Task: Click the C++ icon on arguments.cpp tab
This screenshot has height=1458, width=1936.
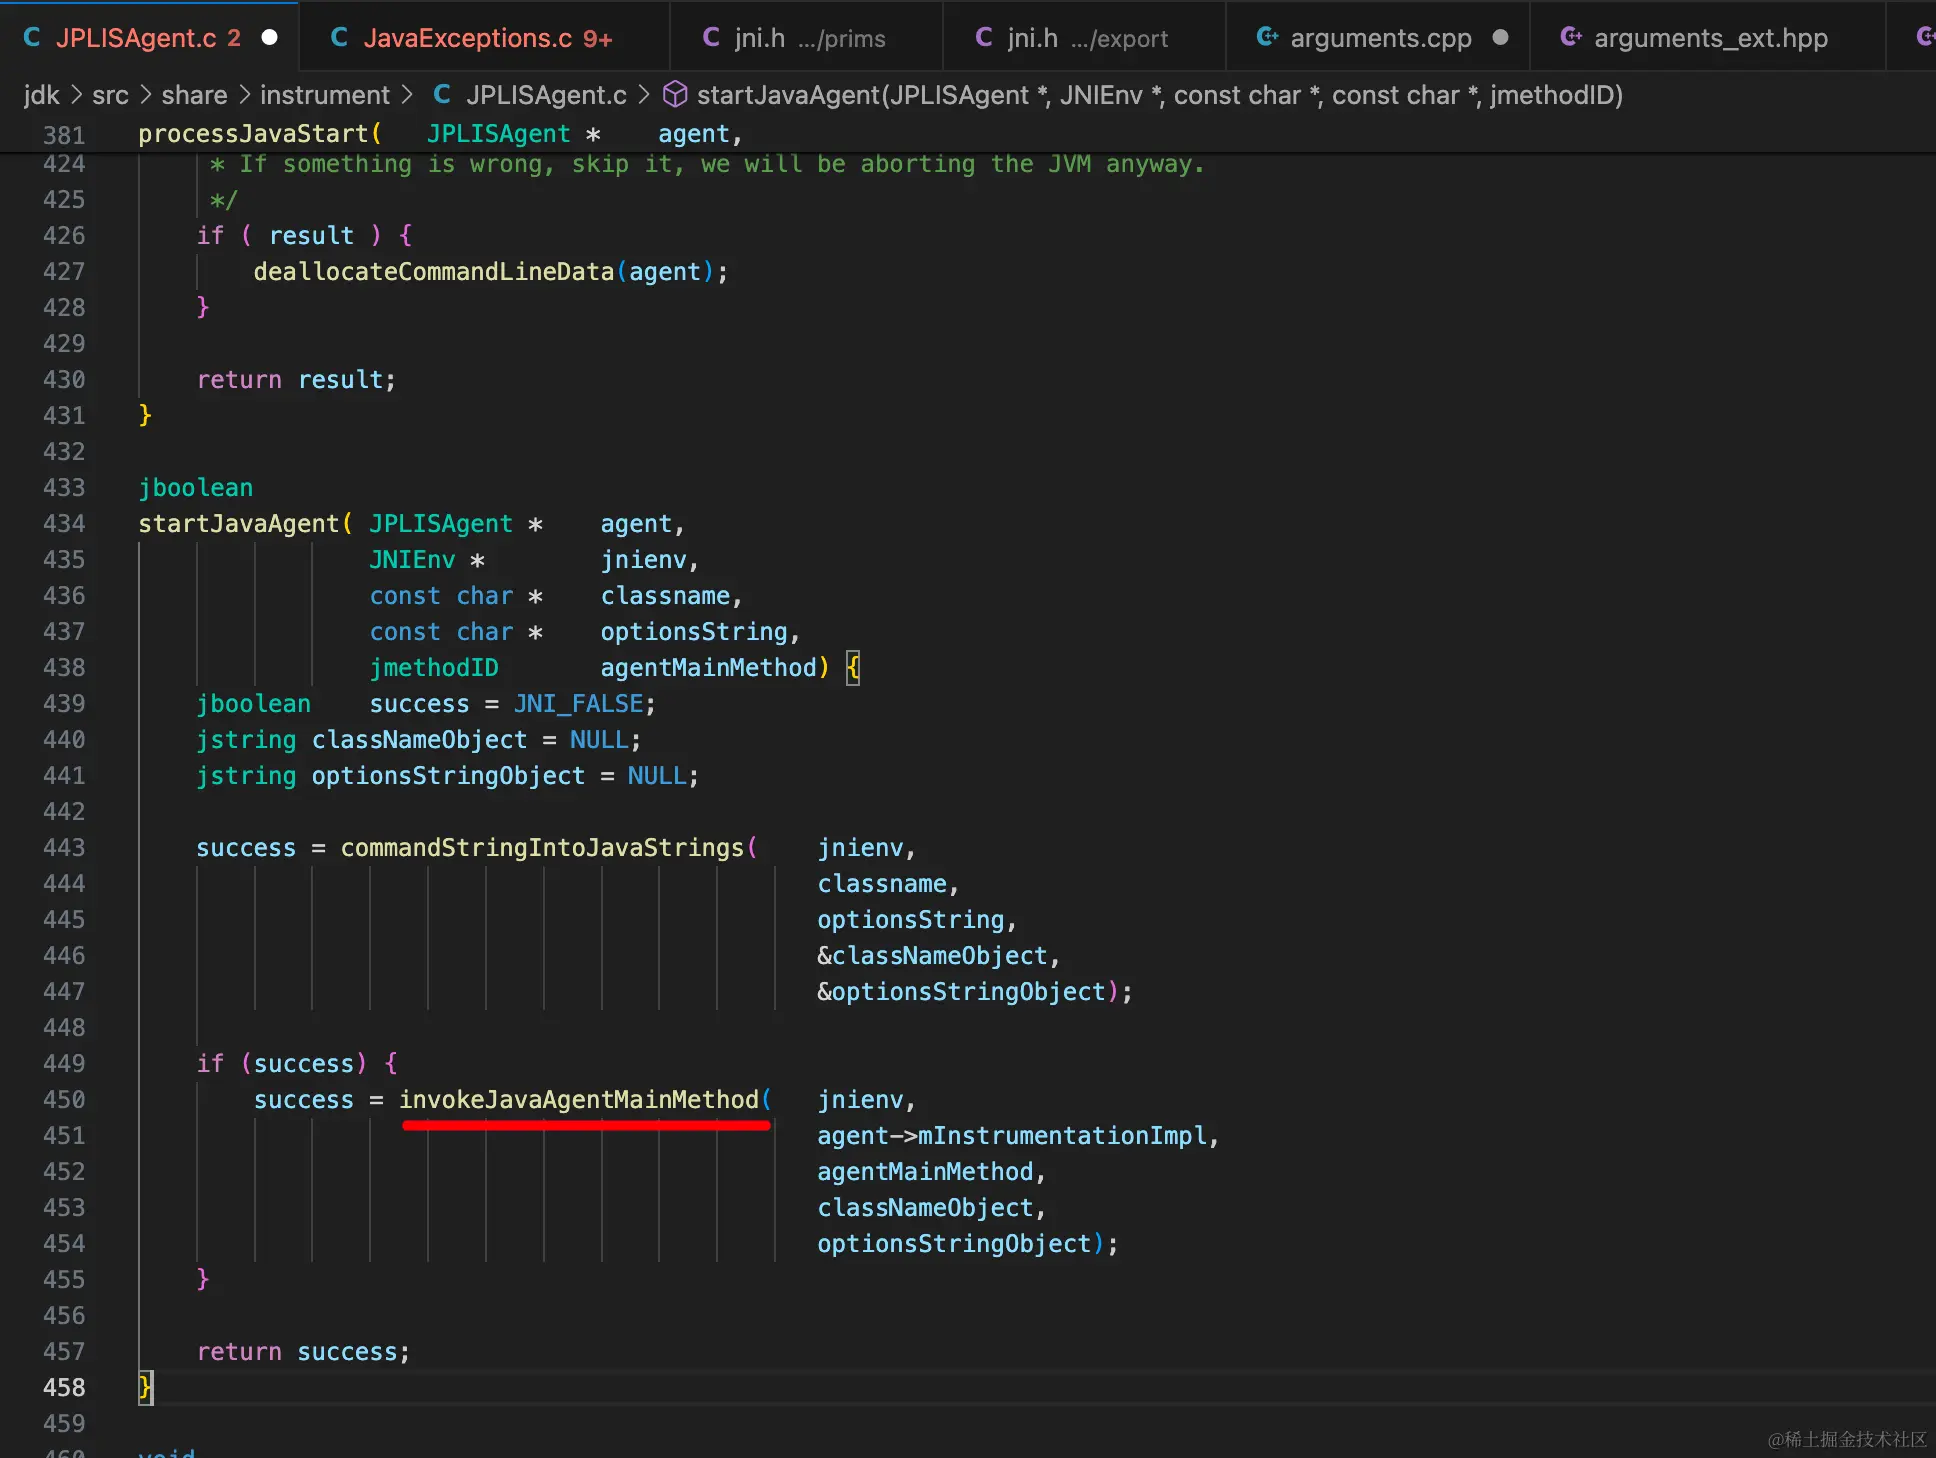Action: 1267,38
